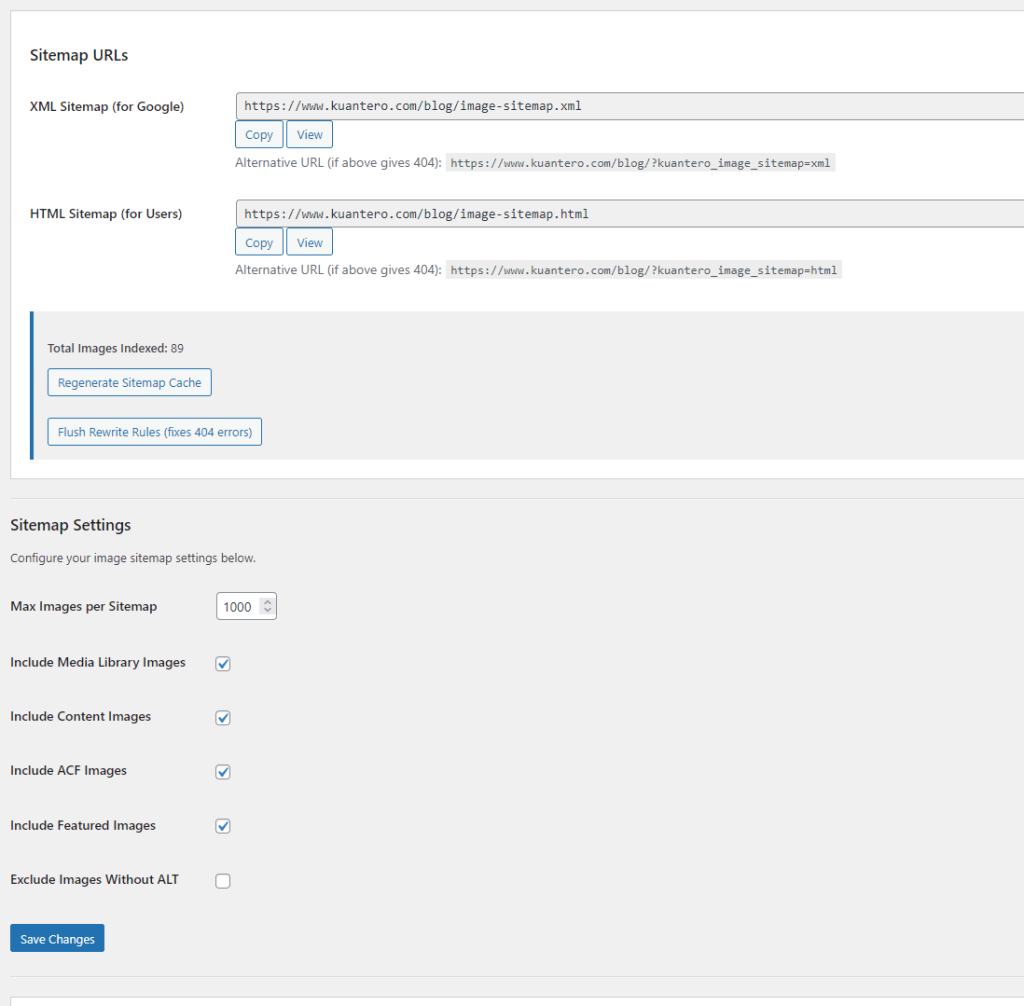View the HTML sitemap page

309,241
